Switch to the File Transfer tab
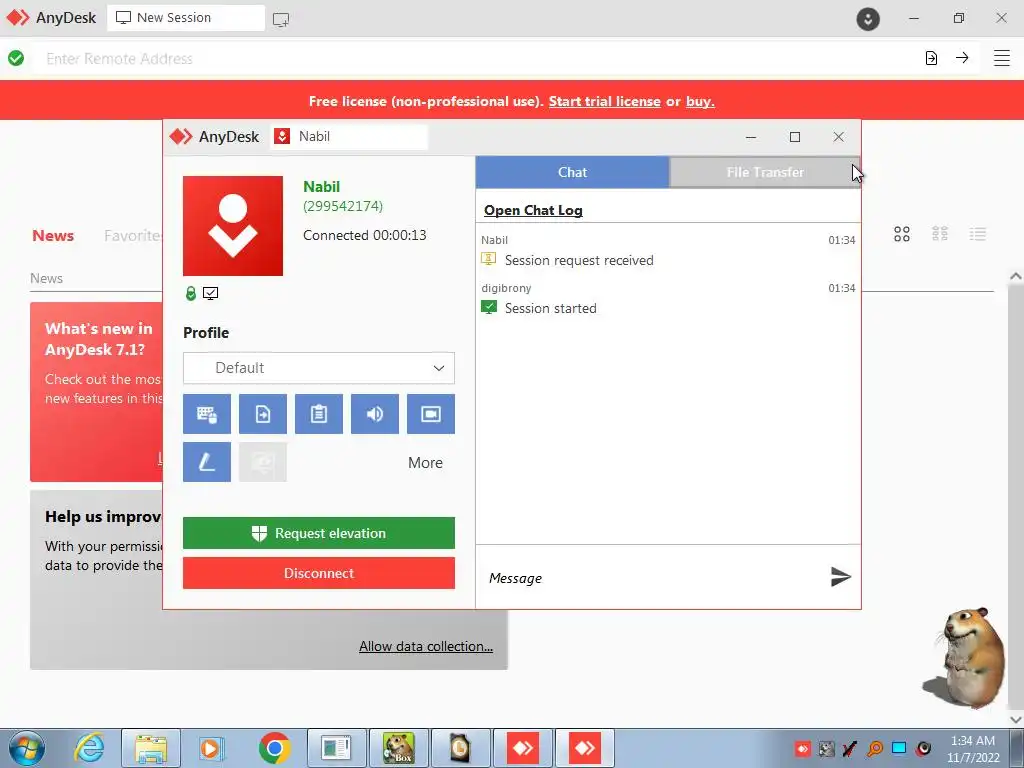The height and width of the screenshot is (768, 1024). click(x=765, y=172)
